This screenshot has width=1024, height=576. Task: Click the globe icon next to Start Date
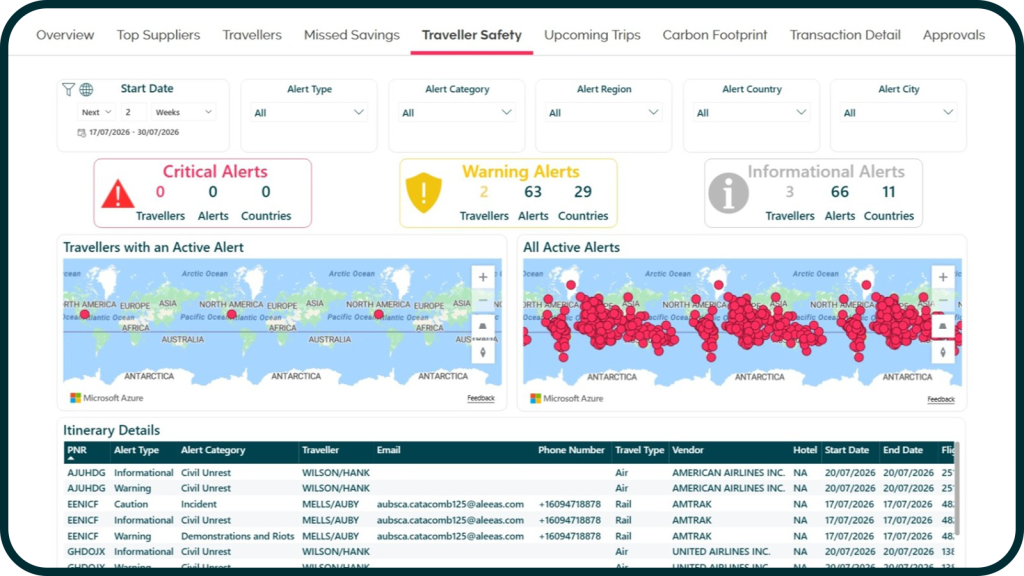tap(86, 89)
